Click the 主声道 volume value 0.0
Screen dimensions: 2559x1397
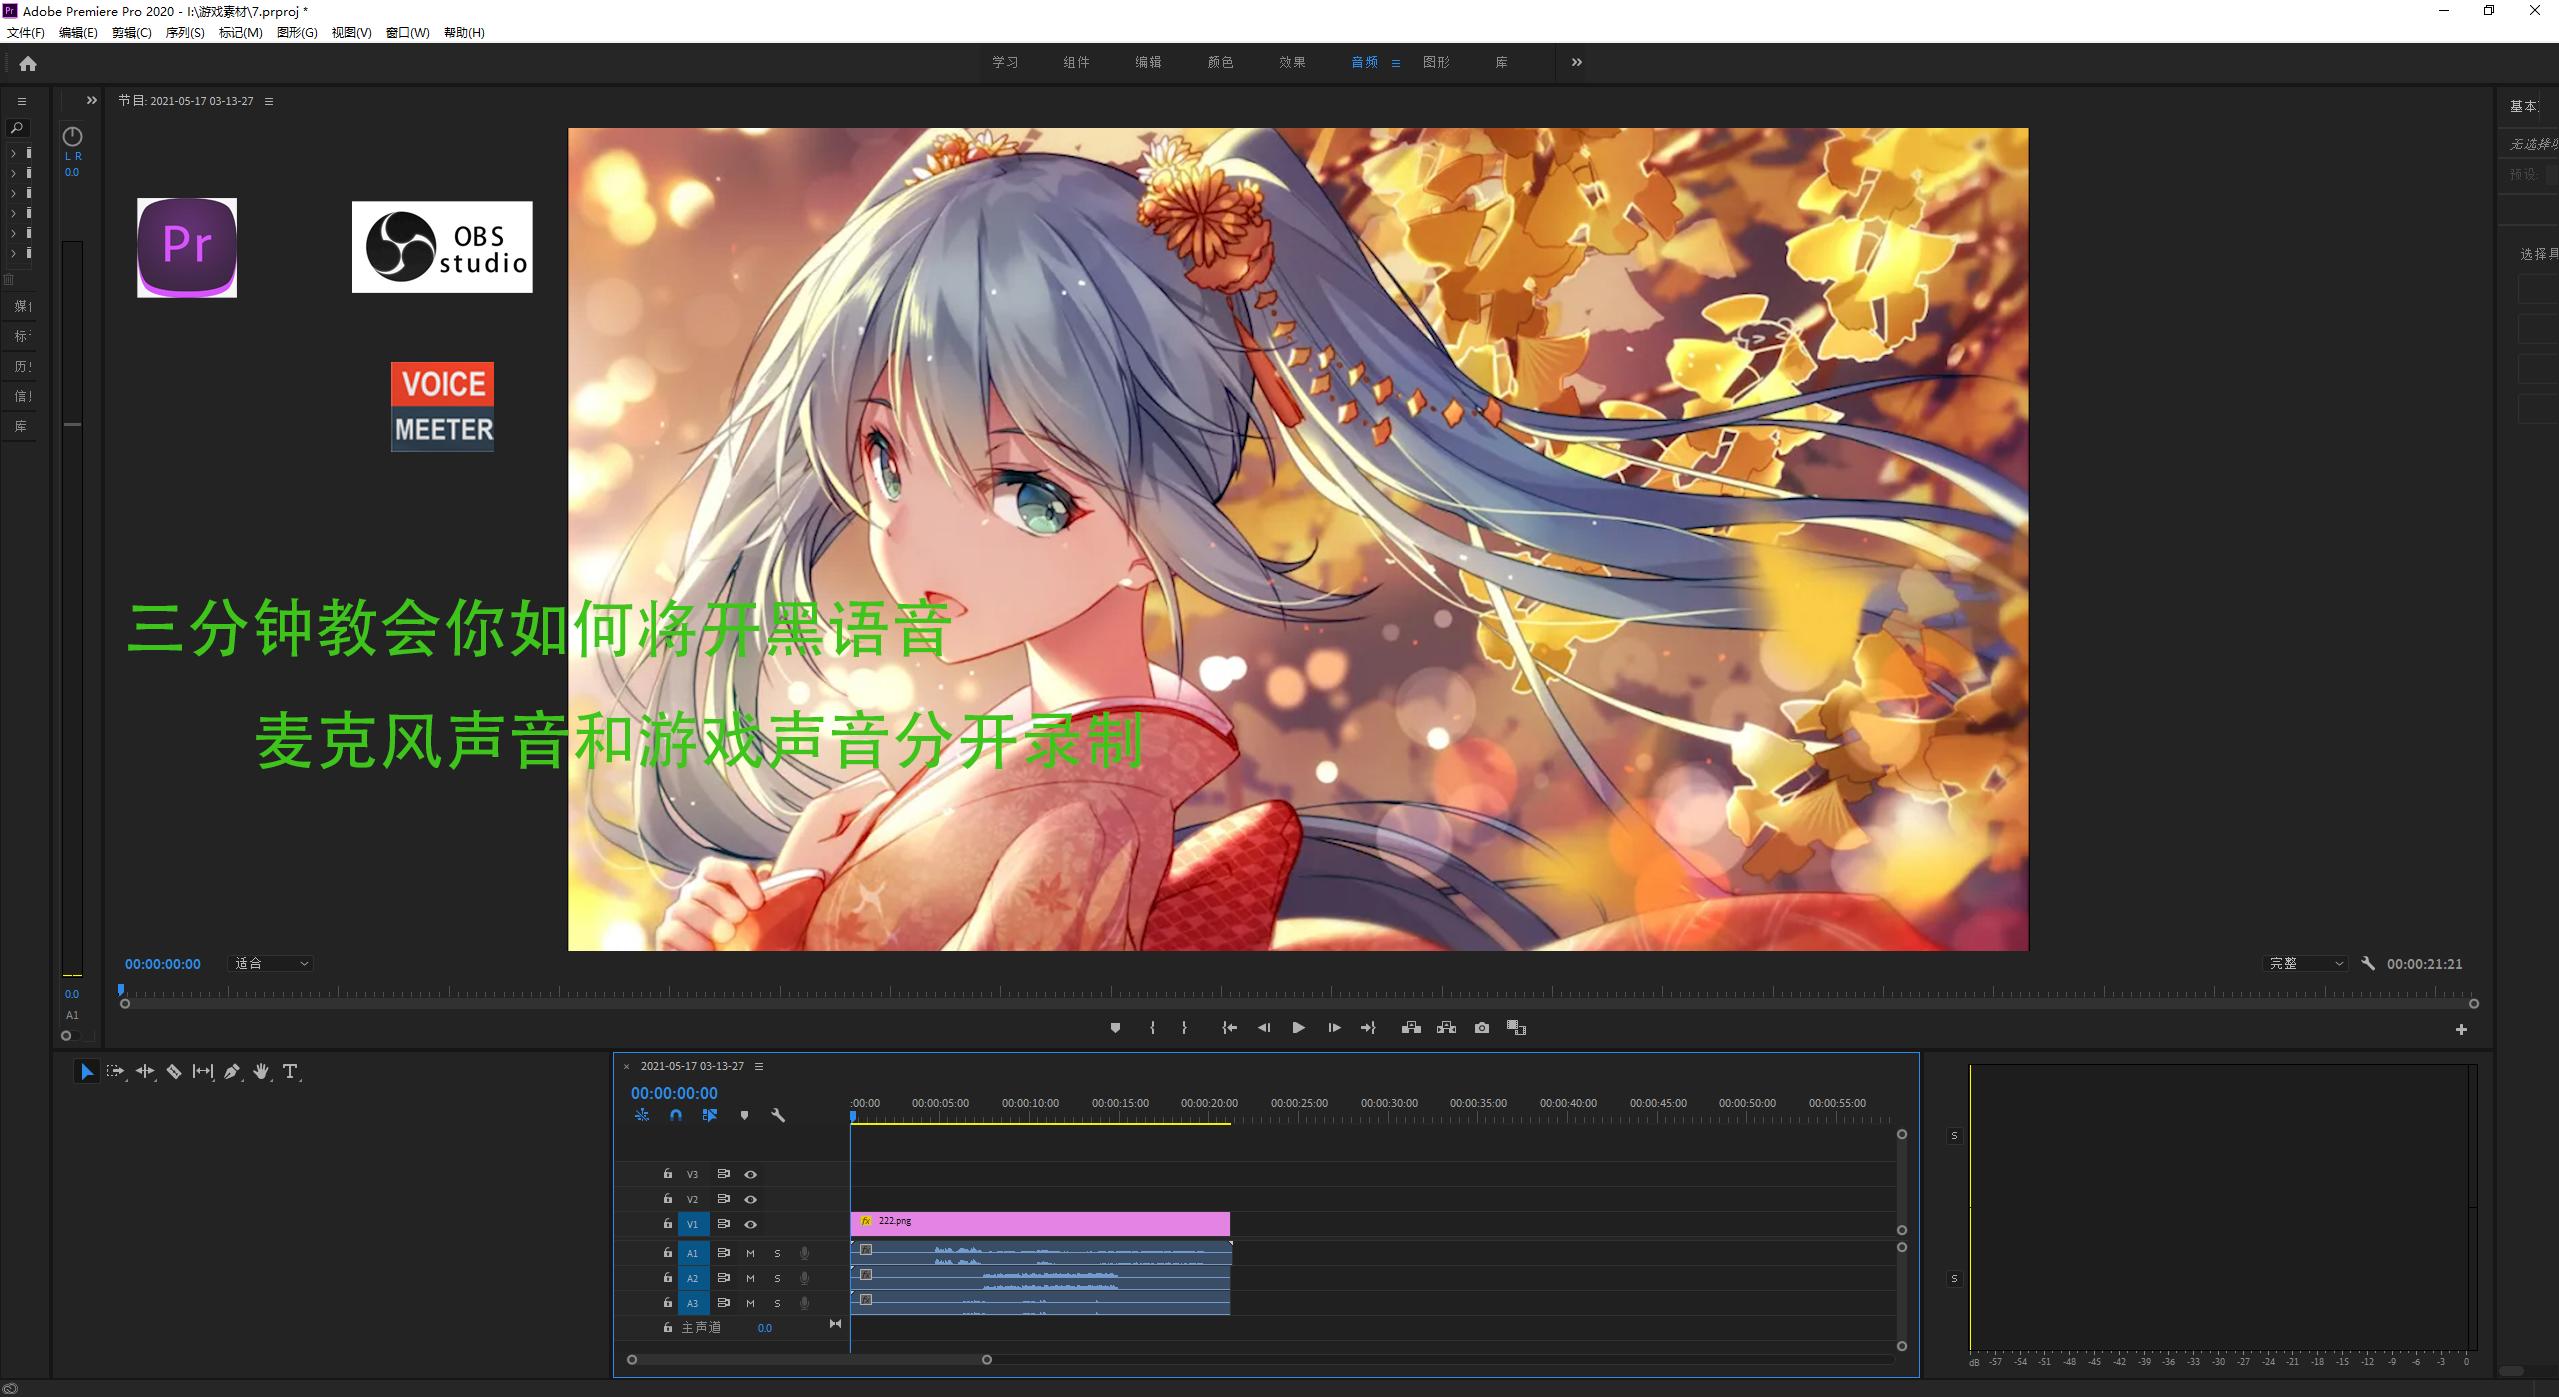[x=764, y=1326]
